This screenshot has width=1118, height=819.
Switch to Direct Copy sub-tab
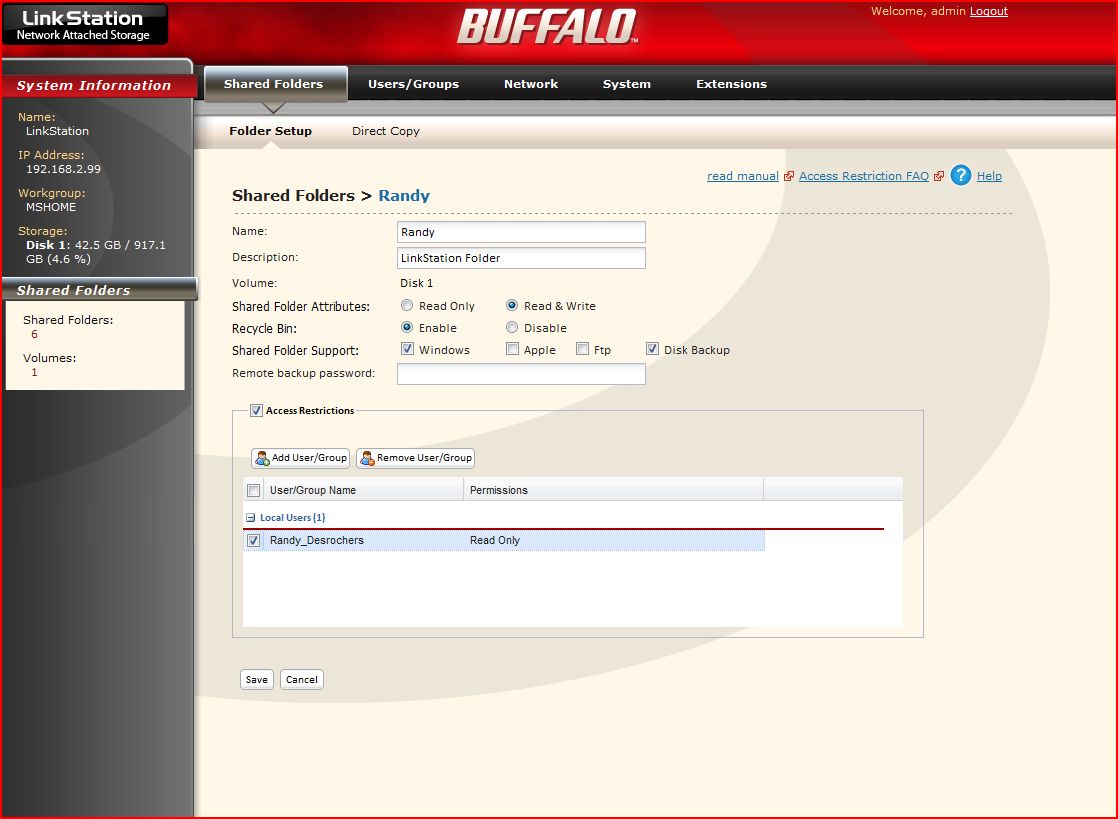coord(386,131)
